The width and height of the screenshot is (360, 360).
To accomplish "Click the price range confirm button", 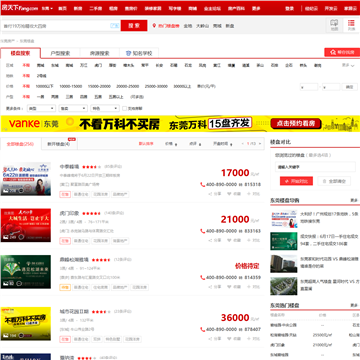I will (349, 87).
